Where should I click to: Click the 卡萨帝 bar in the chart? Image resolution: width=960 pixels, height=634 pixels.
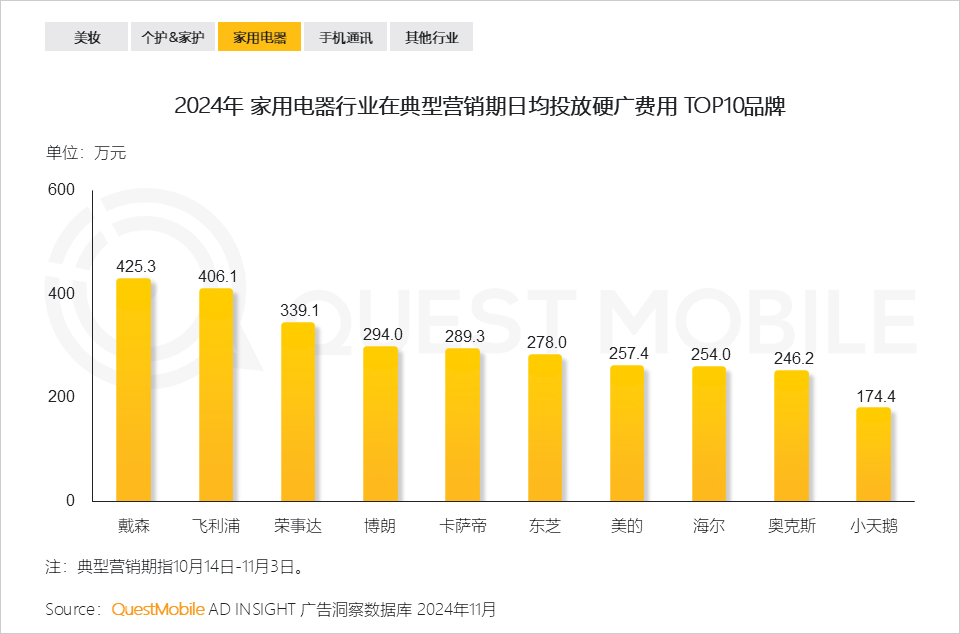click(x=462, y=425)
